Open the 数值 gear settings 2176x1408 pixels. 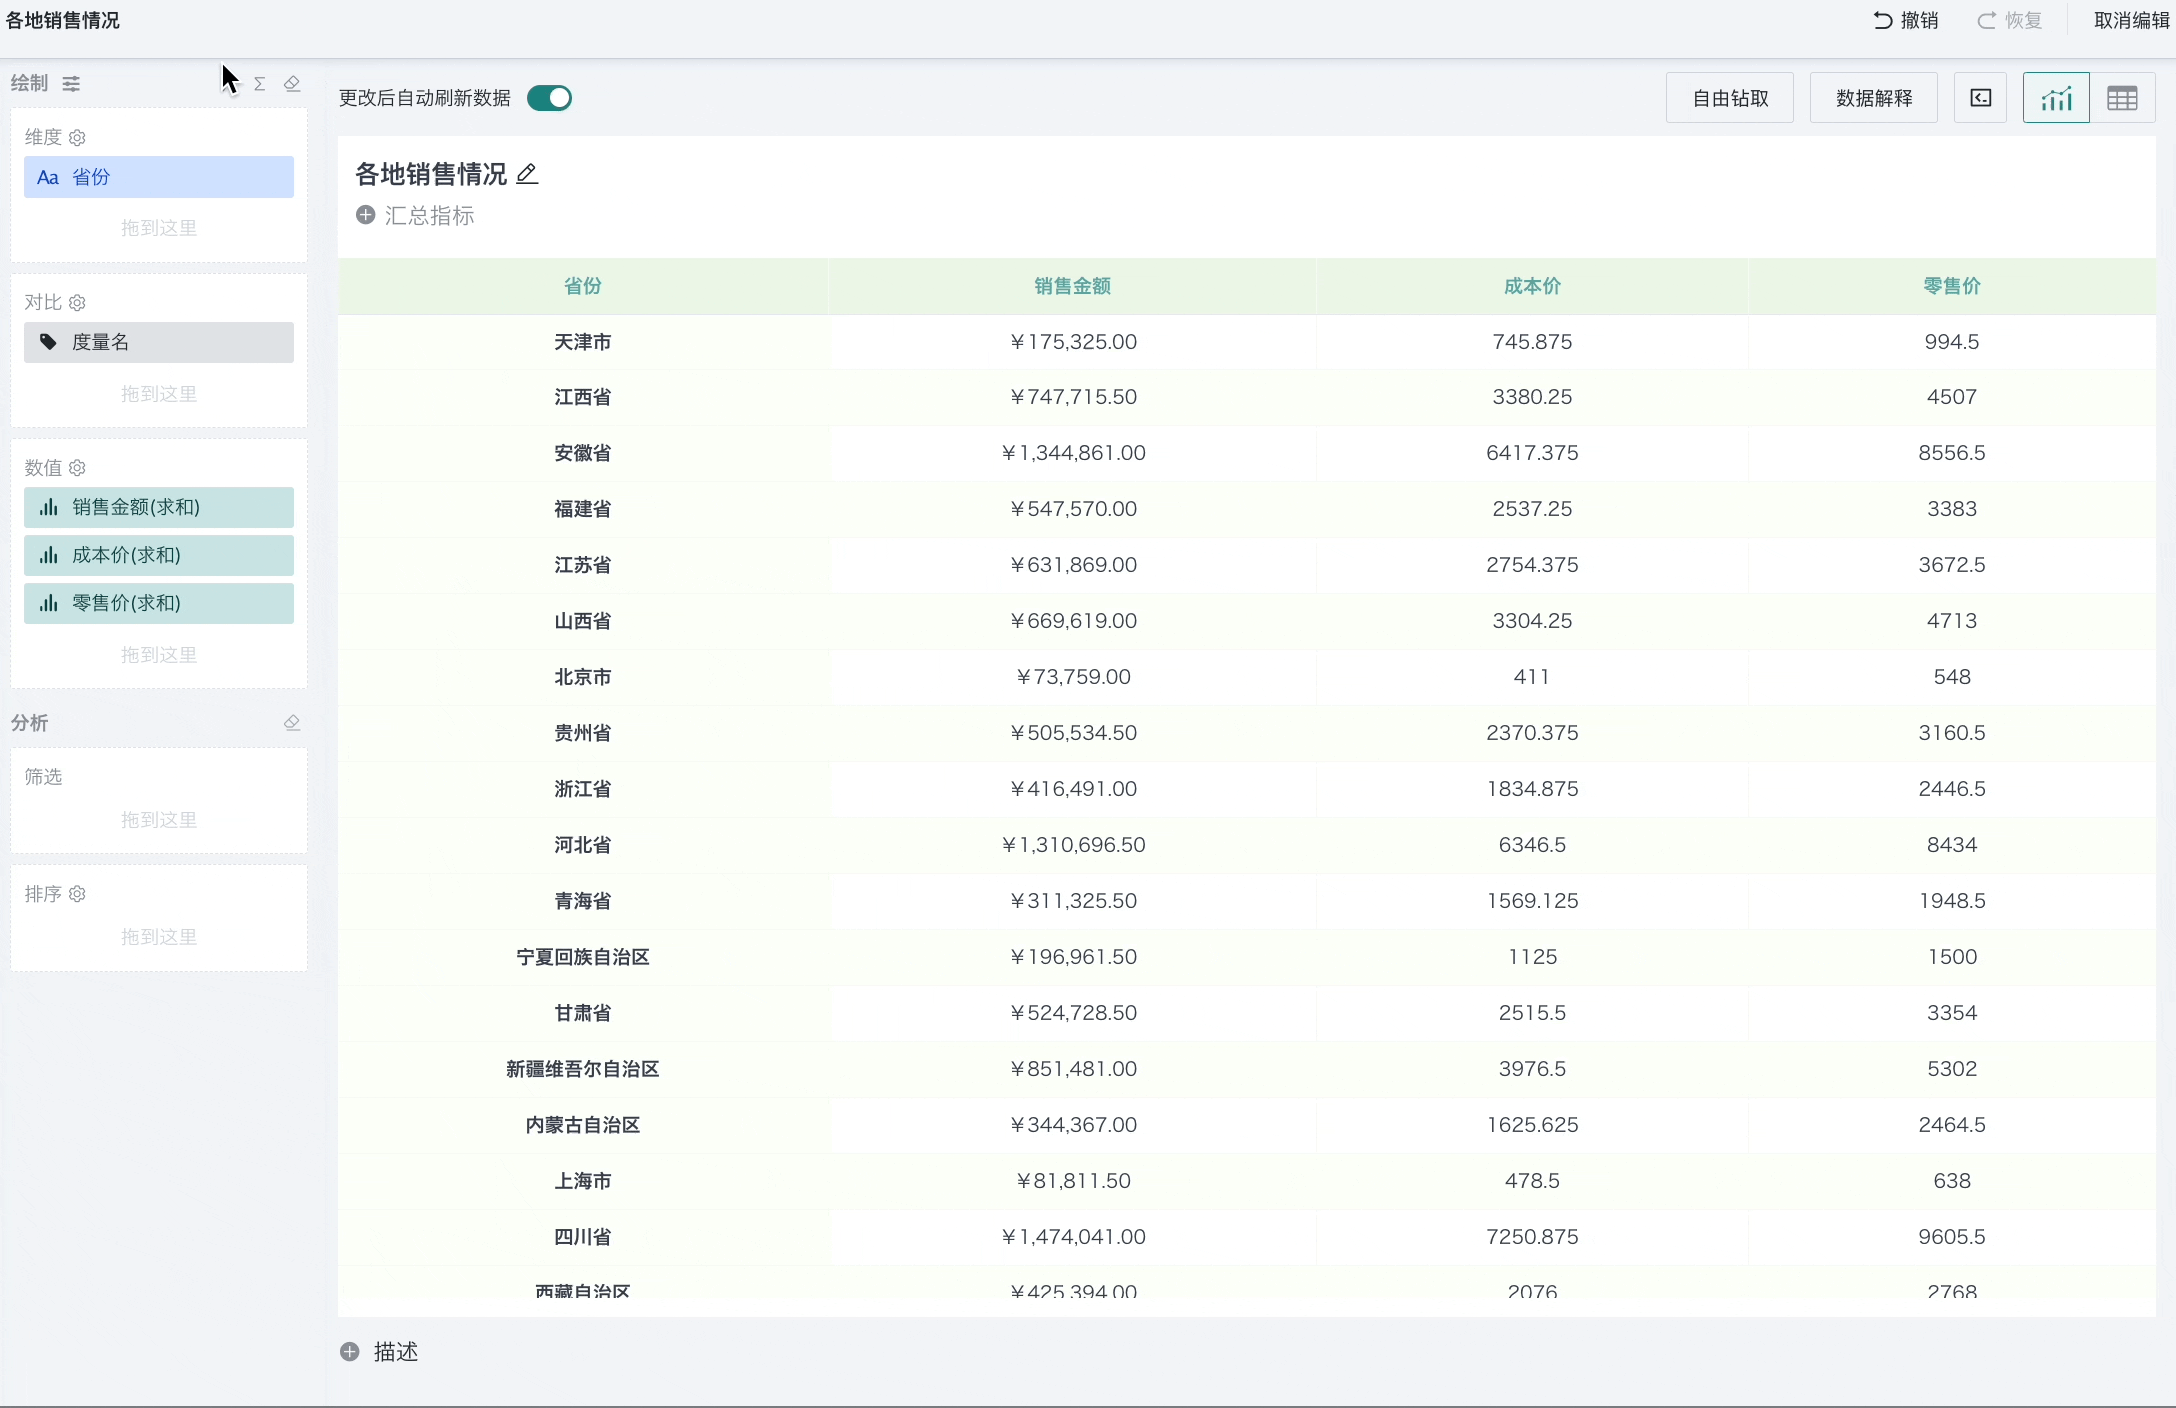tap(77, 468)
